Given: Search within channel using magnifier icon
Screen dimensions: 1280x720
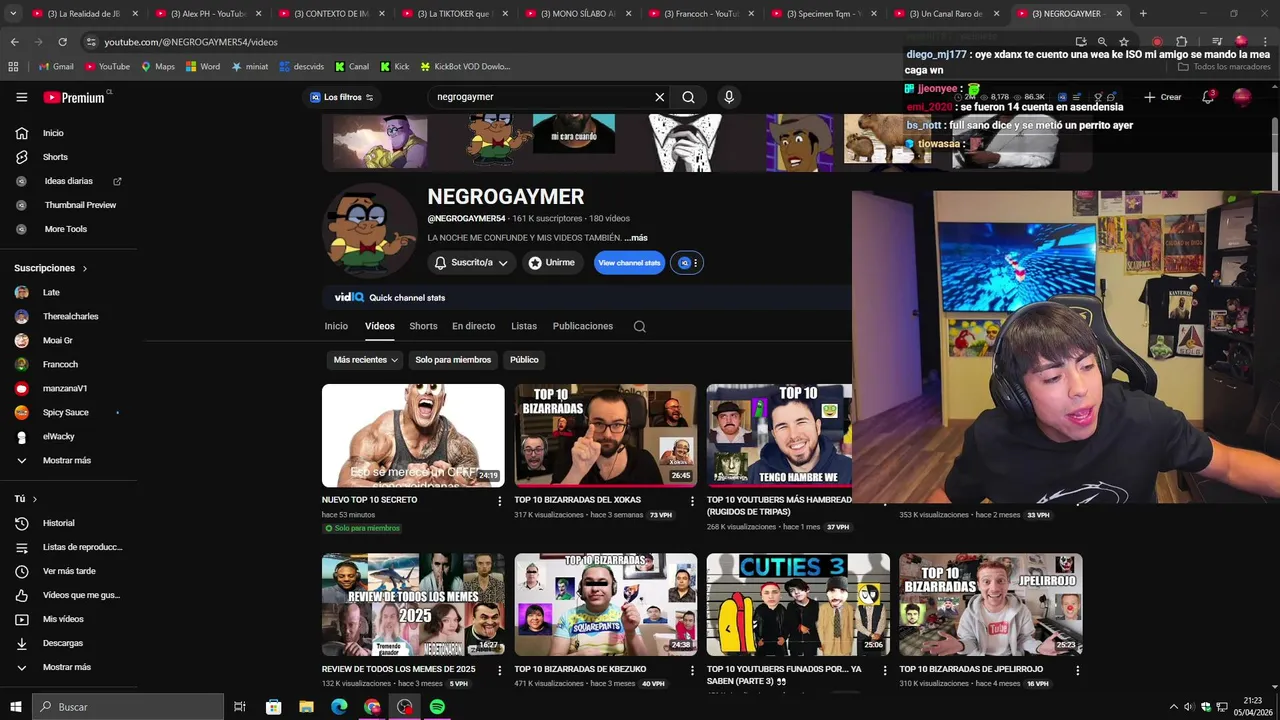Looking at the screenshot, I should click(x=640, y=326).
